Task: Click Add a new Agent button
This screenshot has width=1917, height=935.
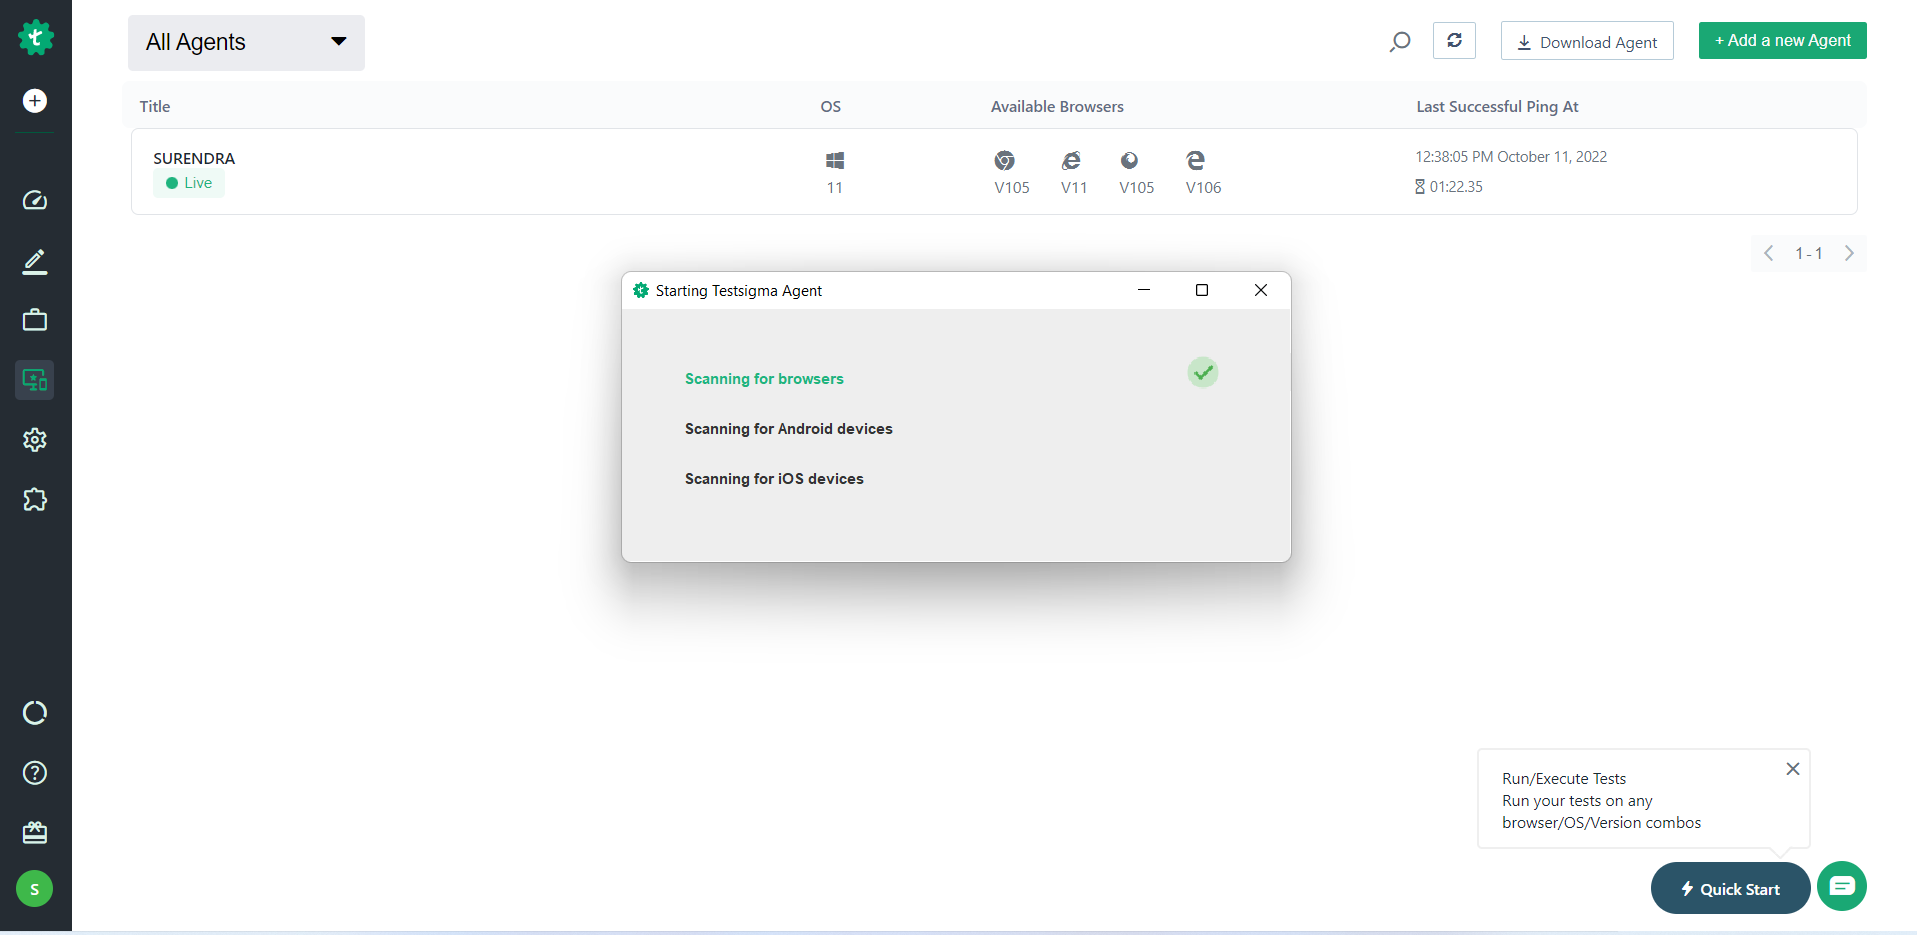Action: click(x=1782, y=41)
